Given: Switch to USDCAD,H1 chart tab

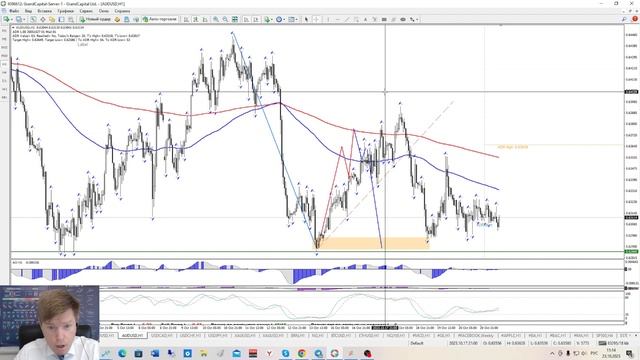Looking at the screenshot, I should coord(162,336).
